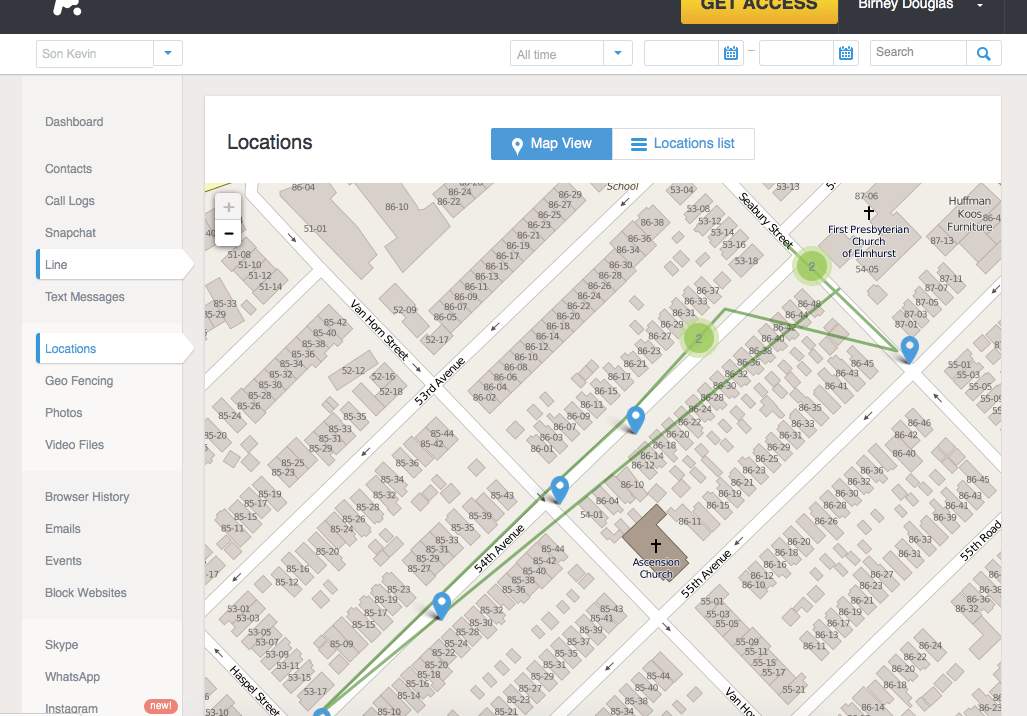This screenshot has width=1027, height=716.
Task: Open the All time period dropdown
Action: coord(618,54)
